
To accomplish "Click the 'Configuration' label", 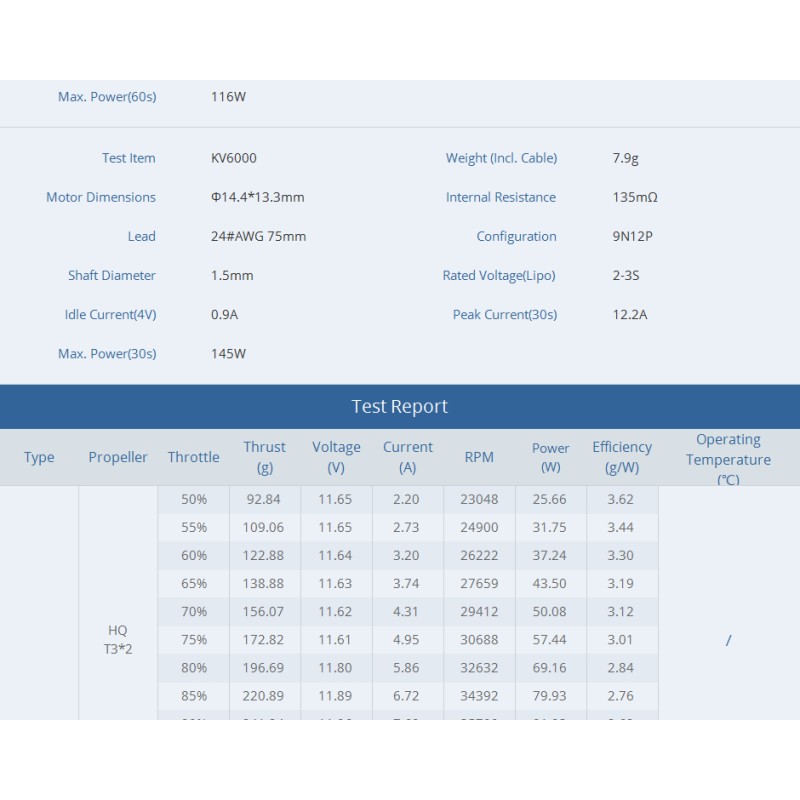I will [516, 237].
